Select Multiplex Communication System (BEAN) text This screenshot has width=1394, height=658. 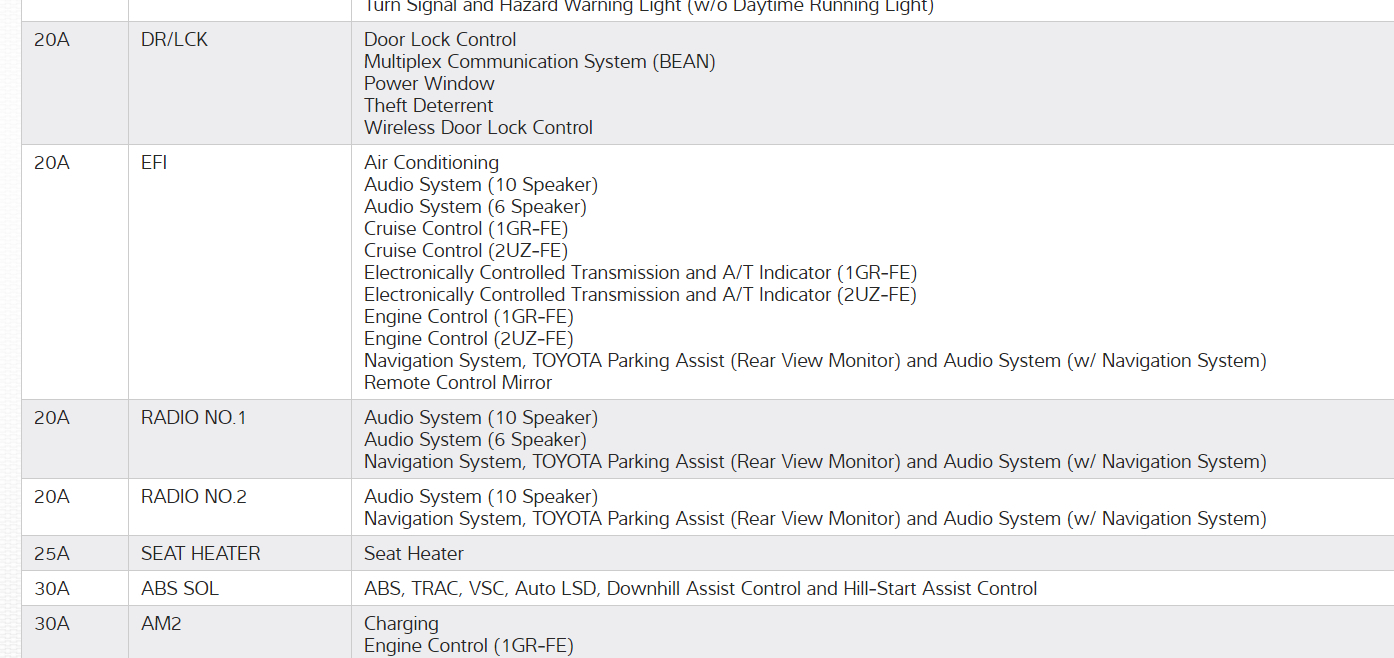(539, 62)
